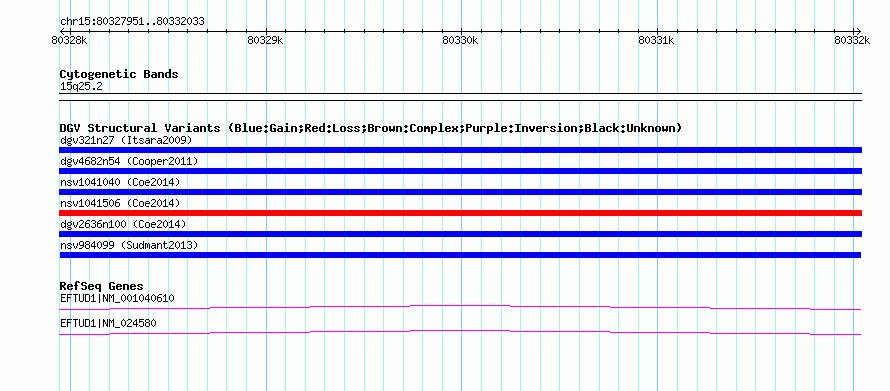The width and height of the screenshot is (890, 391).
Task: Select the EFTUD1 NM_024580 magenta transcript line
Action: coord(460,333)
